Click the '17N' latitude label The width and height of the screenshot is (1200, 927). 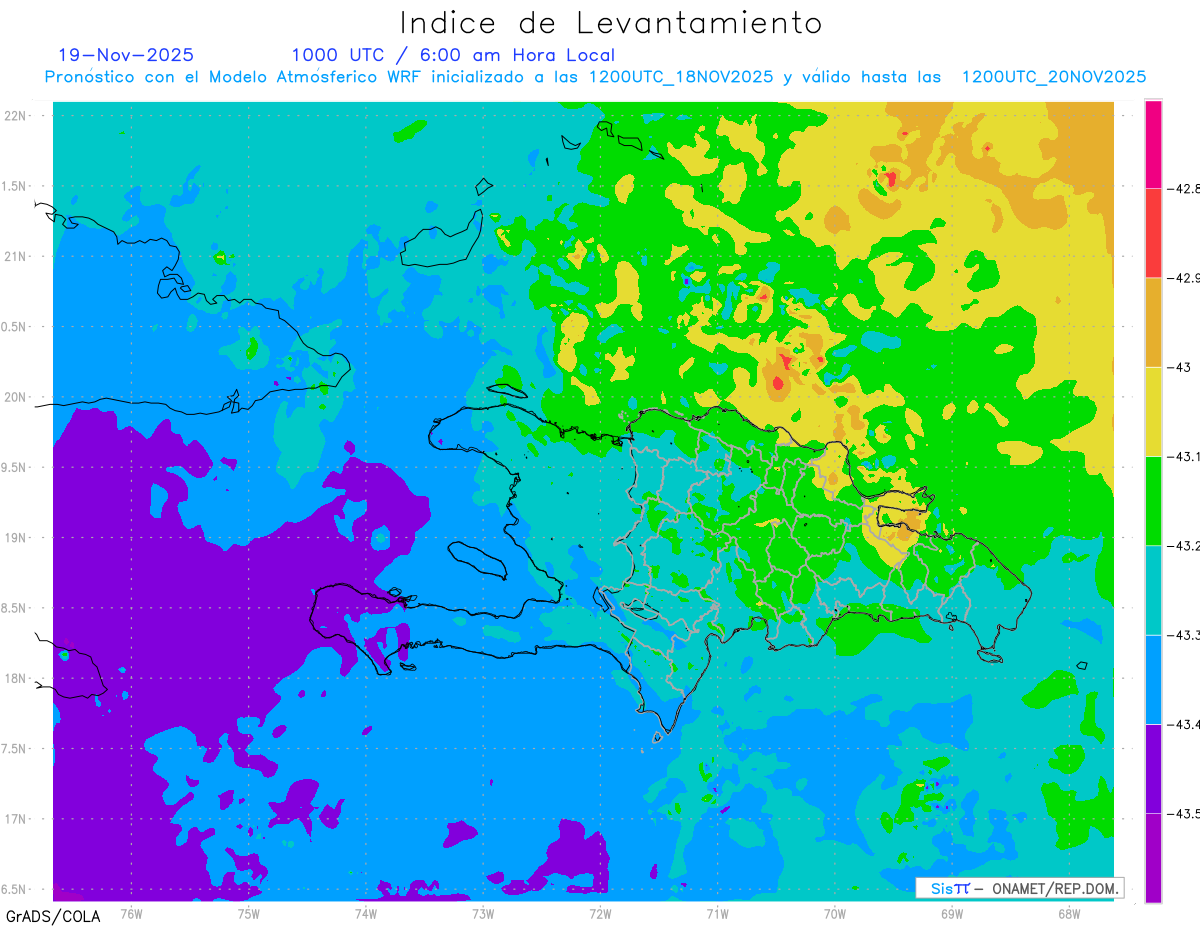point(17,820)
